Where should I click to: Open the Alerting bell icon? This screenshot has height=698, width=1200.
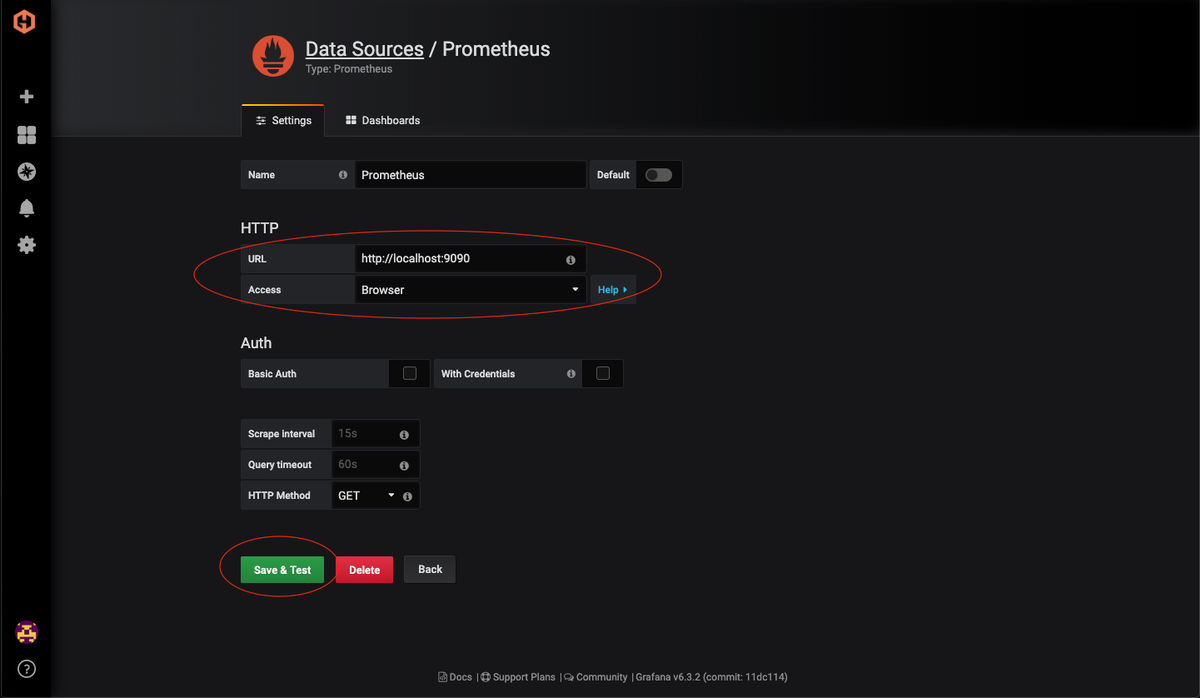[x=27, y=208]
